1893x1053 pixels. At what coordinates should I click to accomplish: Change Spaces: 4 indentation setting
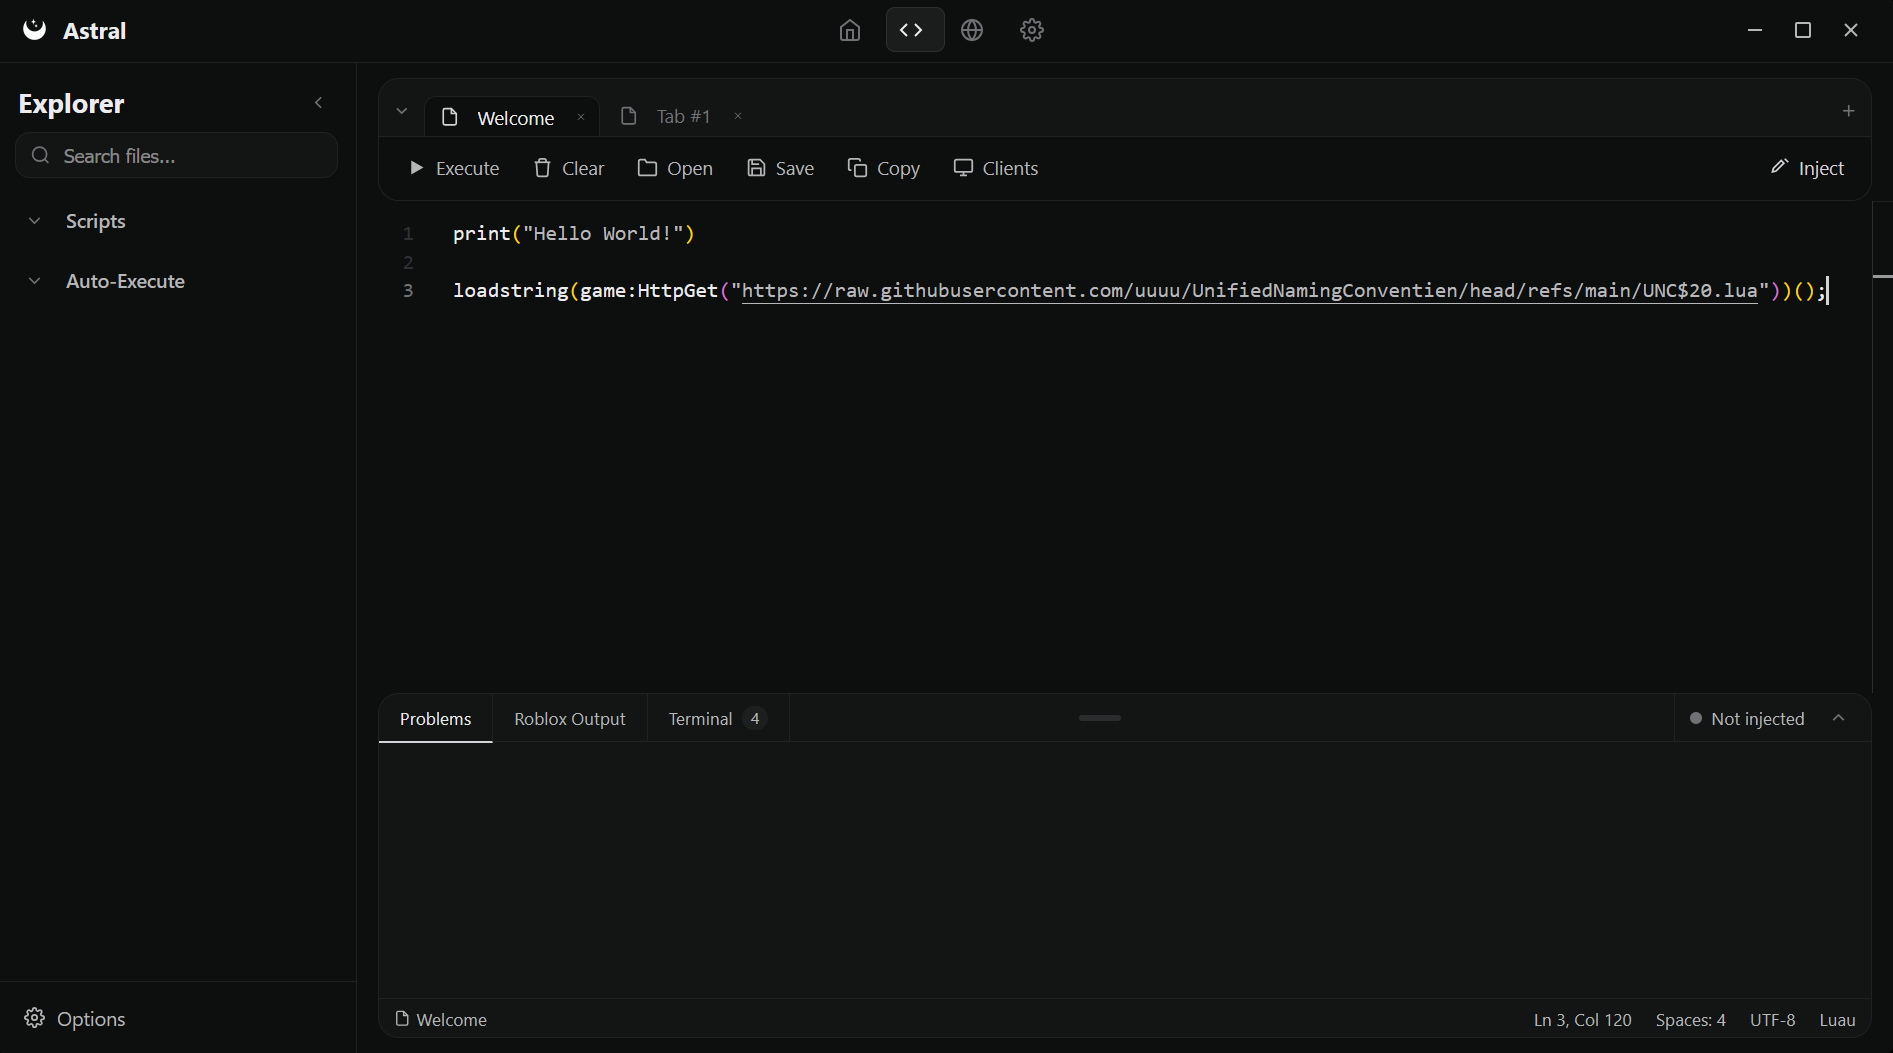(1690, 1020)
